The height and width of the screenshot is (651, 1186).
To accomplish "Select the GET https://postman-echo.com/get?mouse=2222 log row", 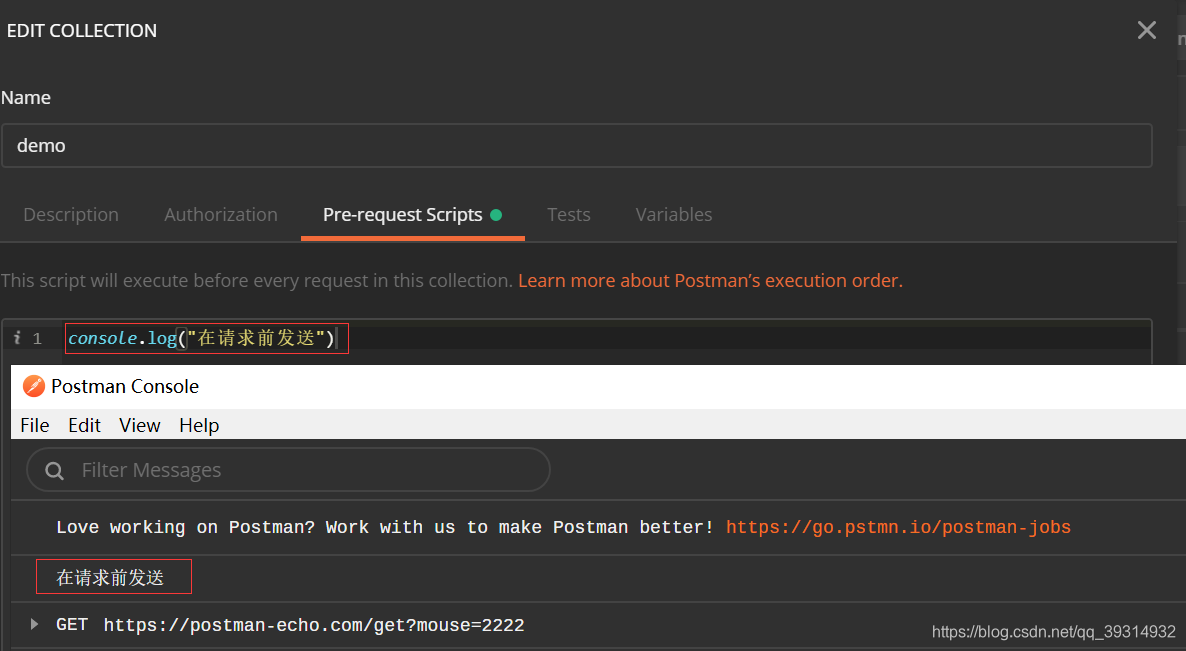I will click(x=598, y=625).
